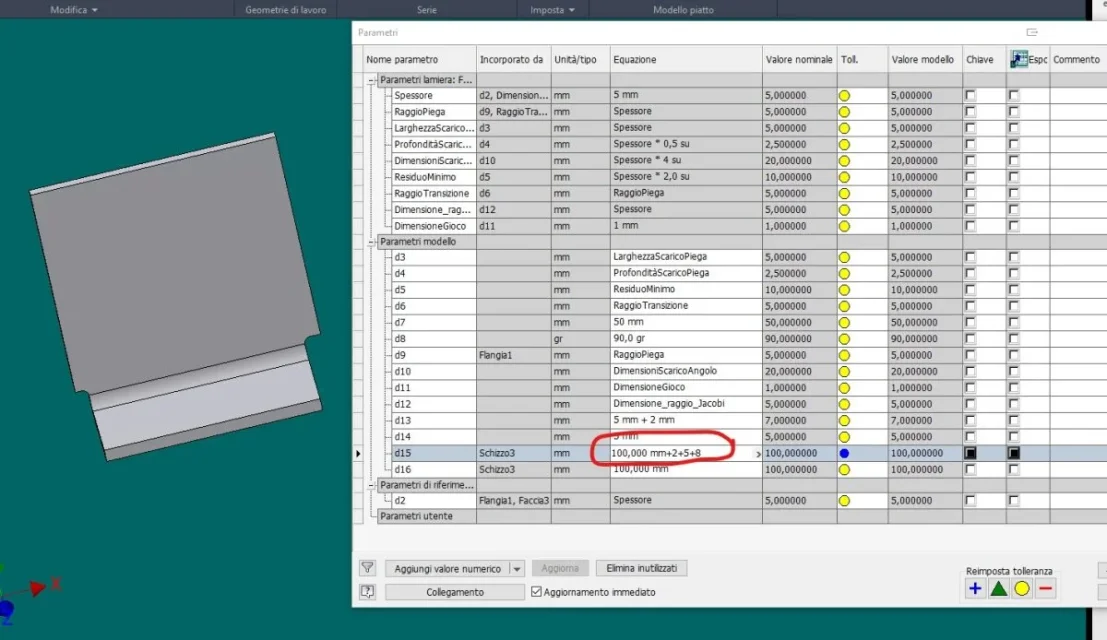Viewport: 1107px width, 640px height.
Task: Click the Valore nominale column header
Action: pyautogui.click(x=800, y=59)
